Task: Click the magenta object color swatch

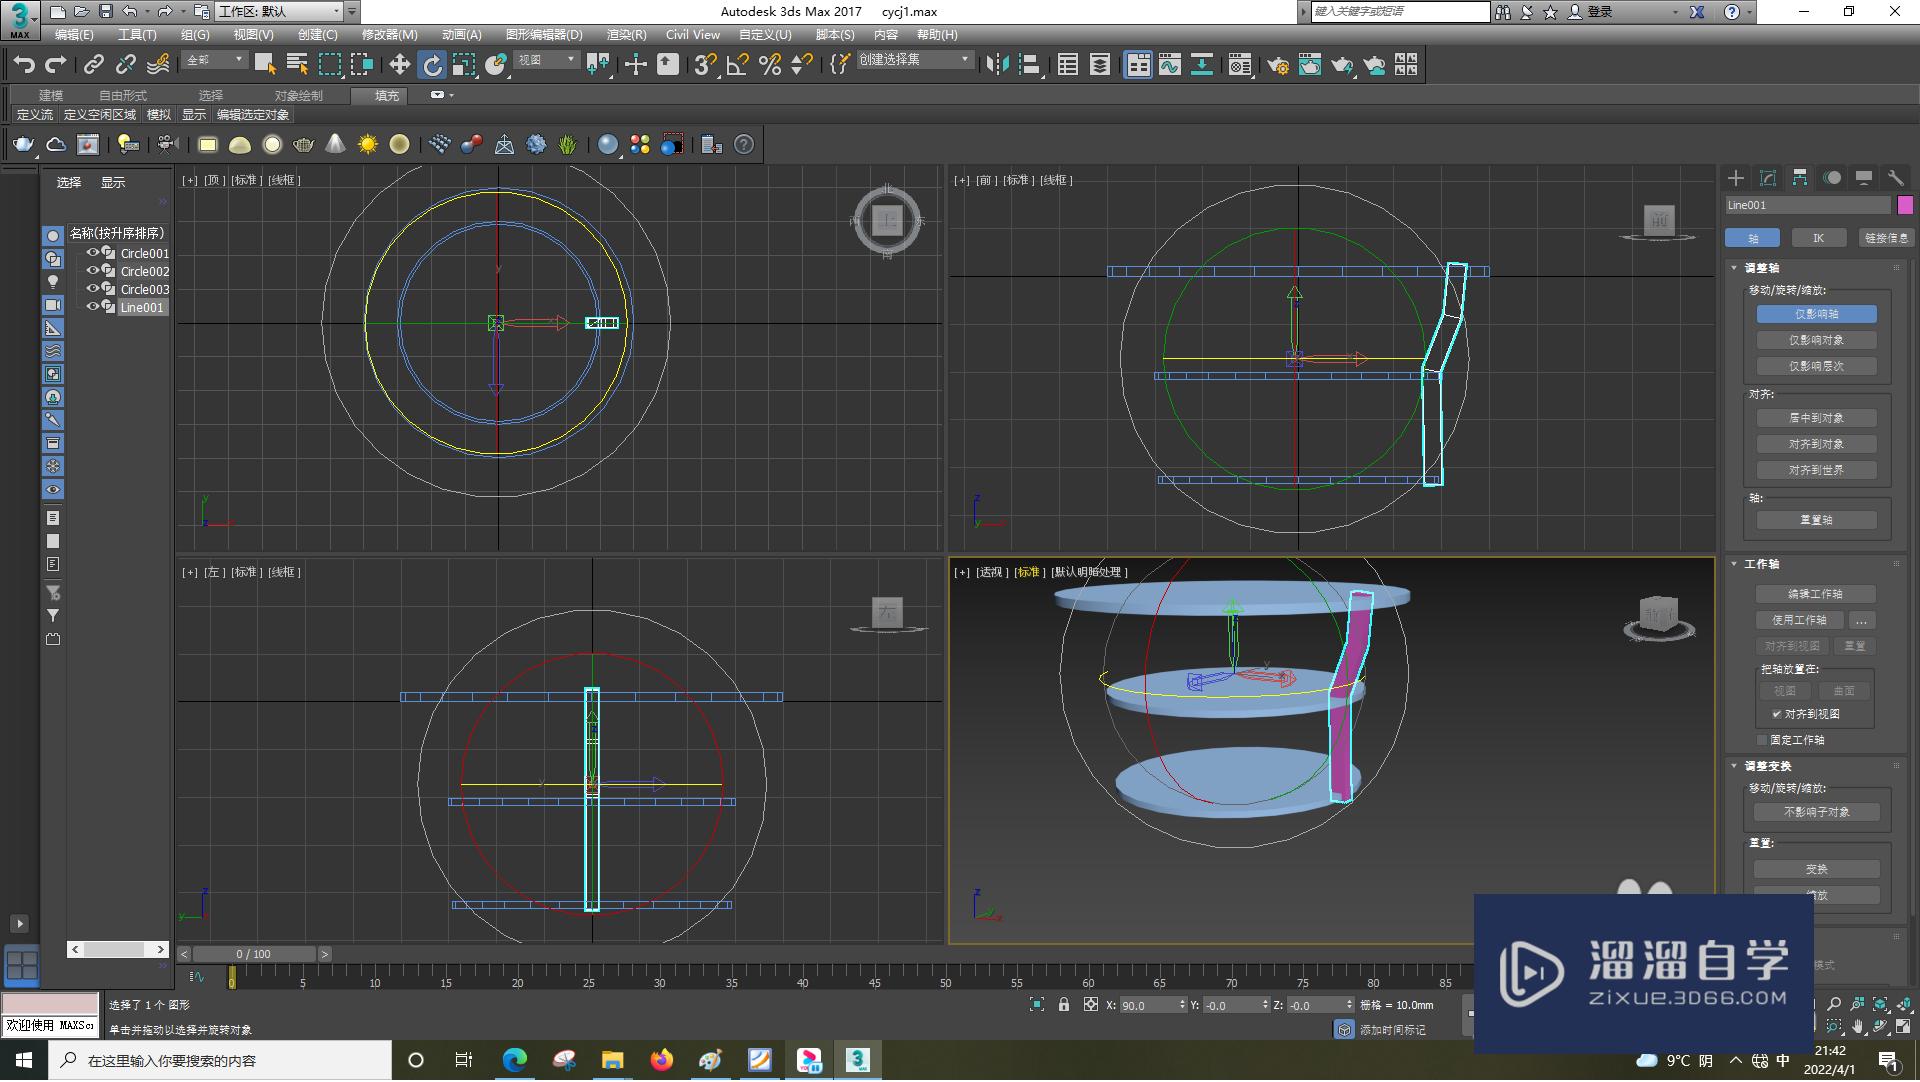Action: 1905,205
